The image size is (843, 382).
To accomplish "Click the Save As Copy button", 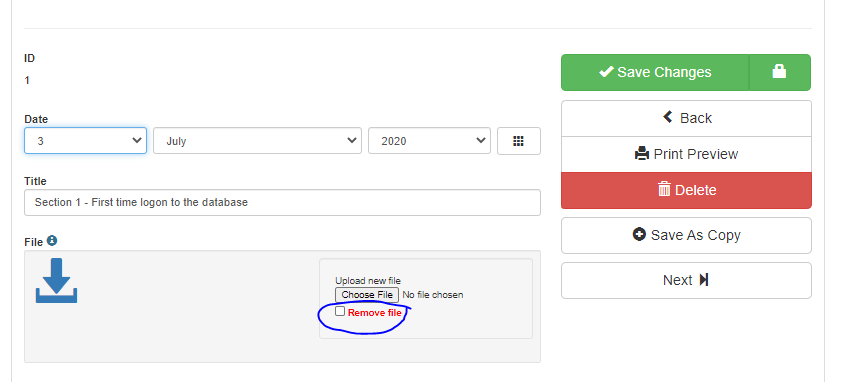I will tap(687, 235).
